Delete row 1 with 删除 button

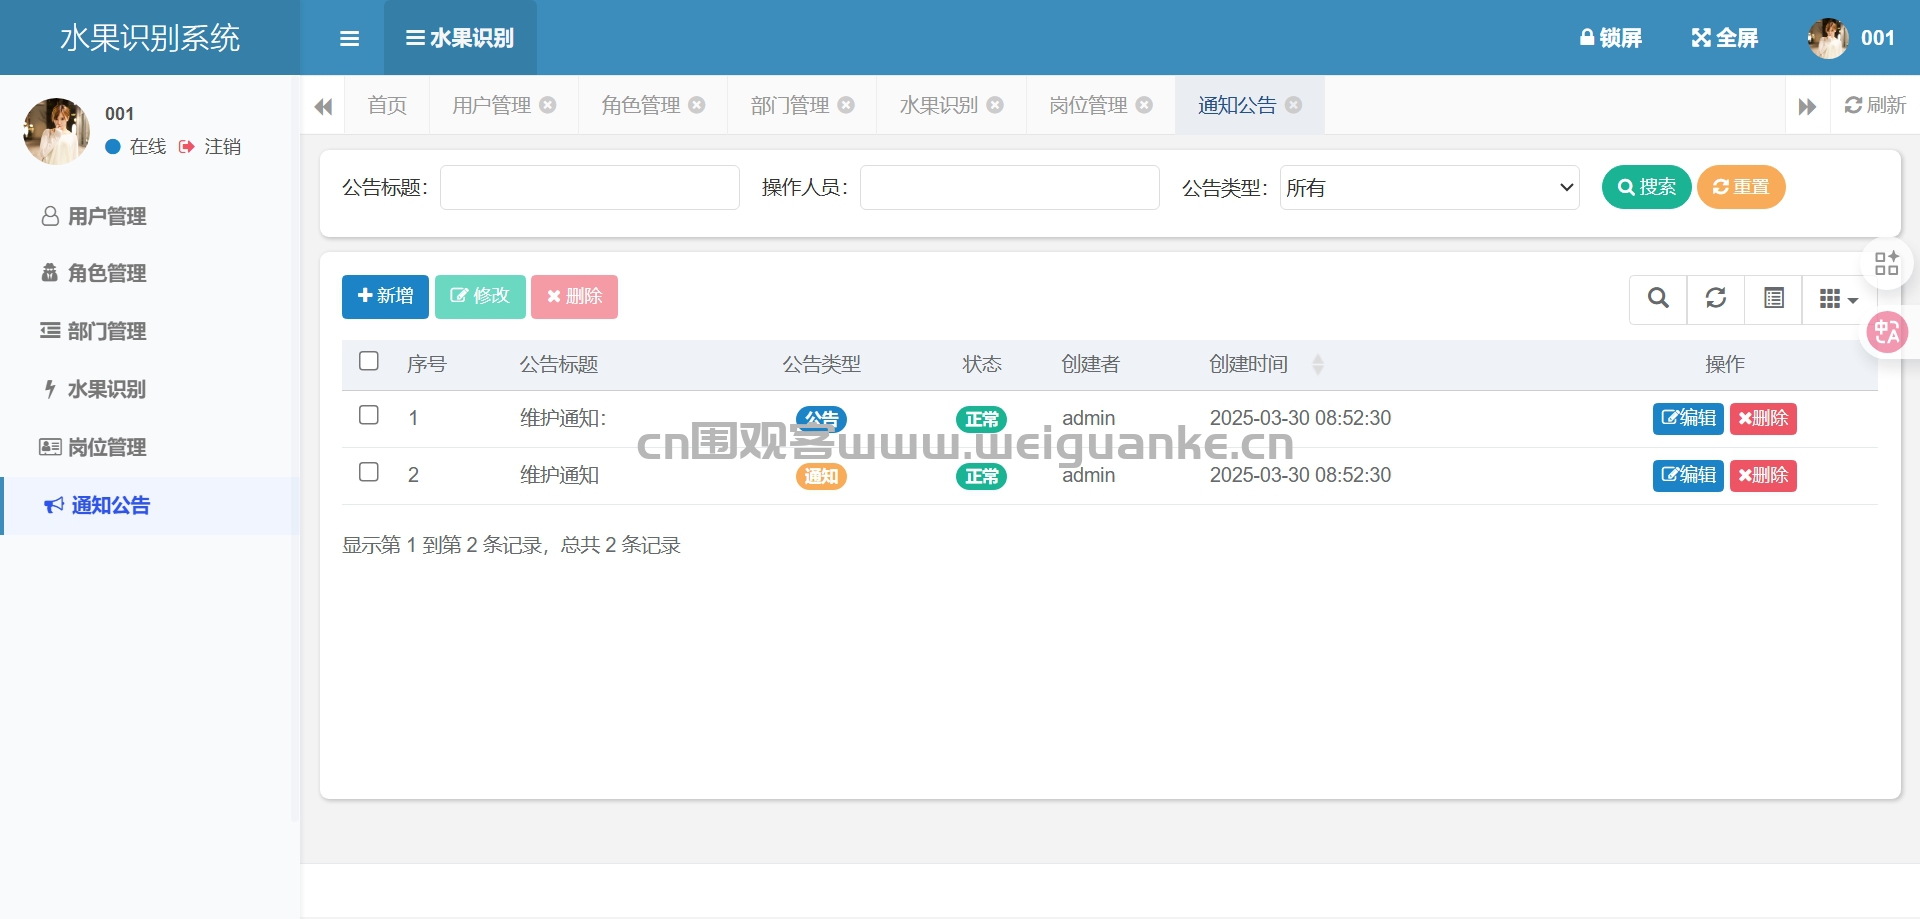pyautogui.click(x=1763, y=418)
